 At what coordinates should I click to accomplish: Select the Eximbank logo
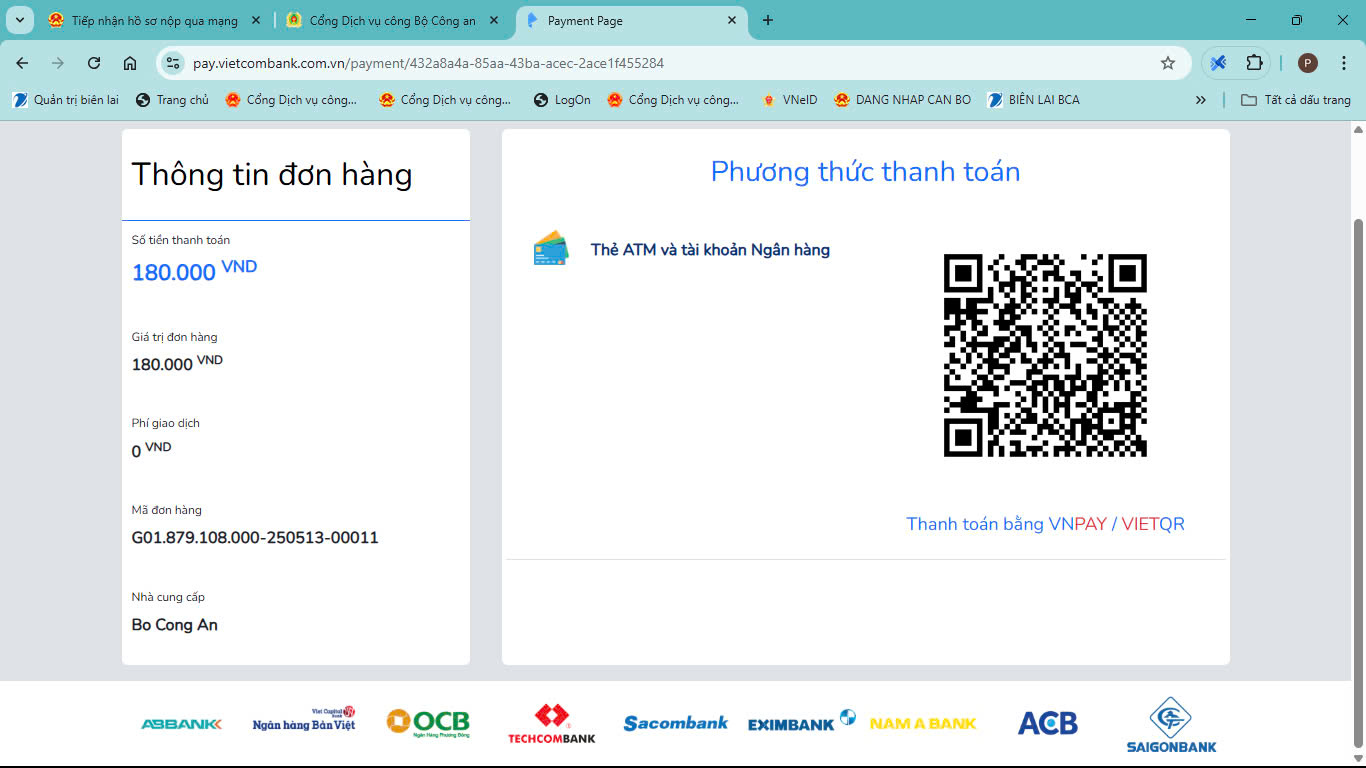pyautogui.click(x=802, y=721)
